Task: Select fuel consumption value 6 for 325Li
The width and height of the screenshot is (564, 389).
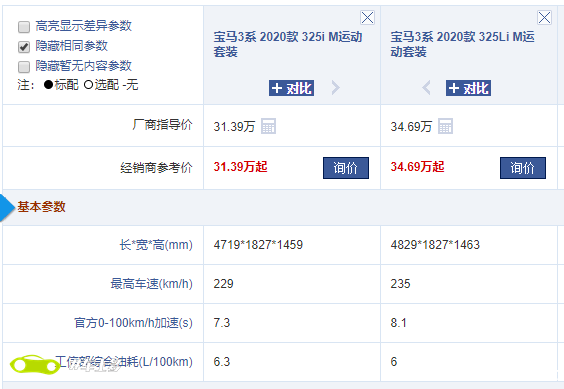Action: [x=394, y=362]
